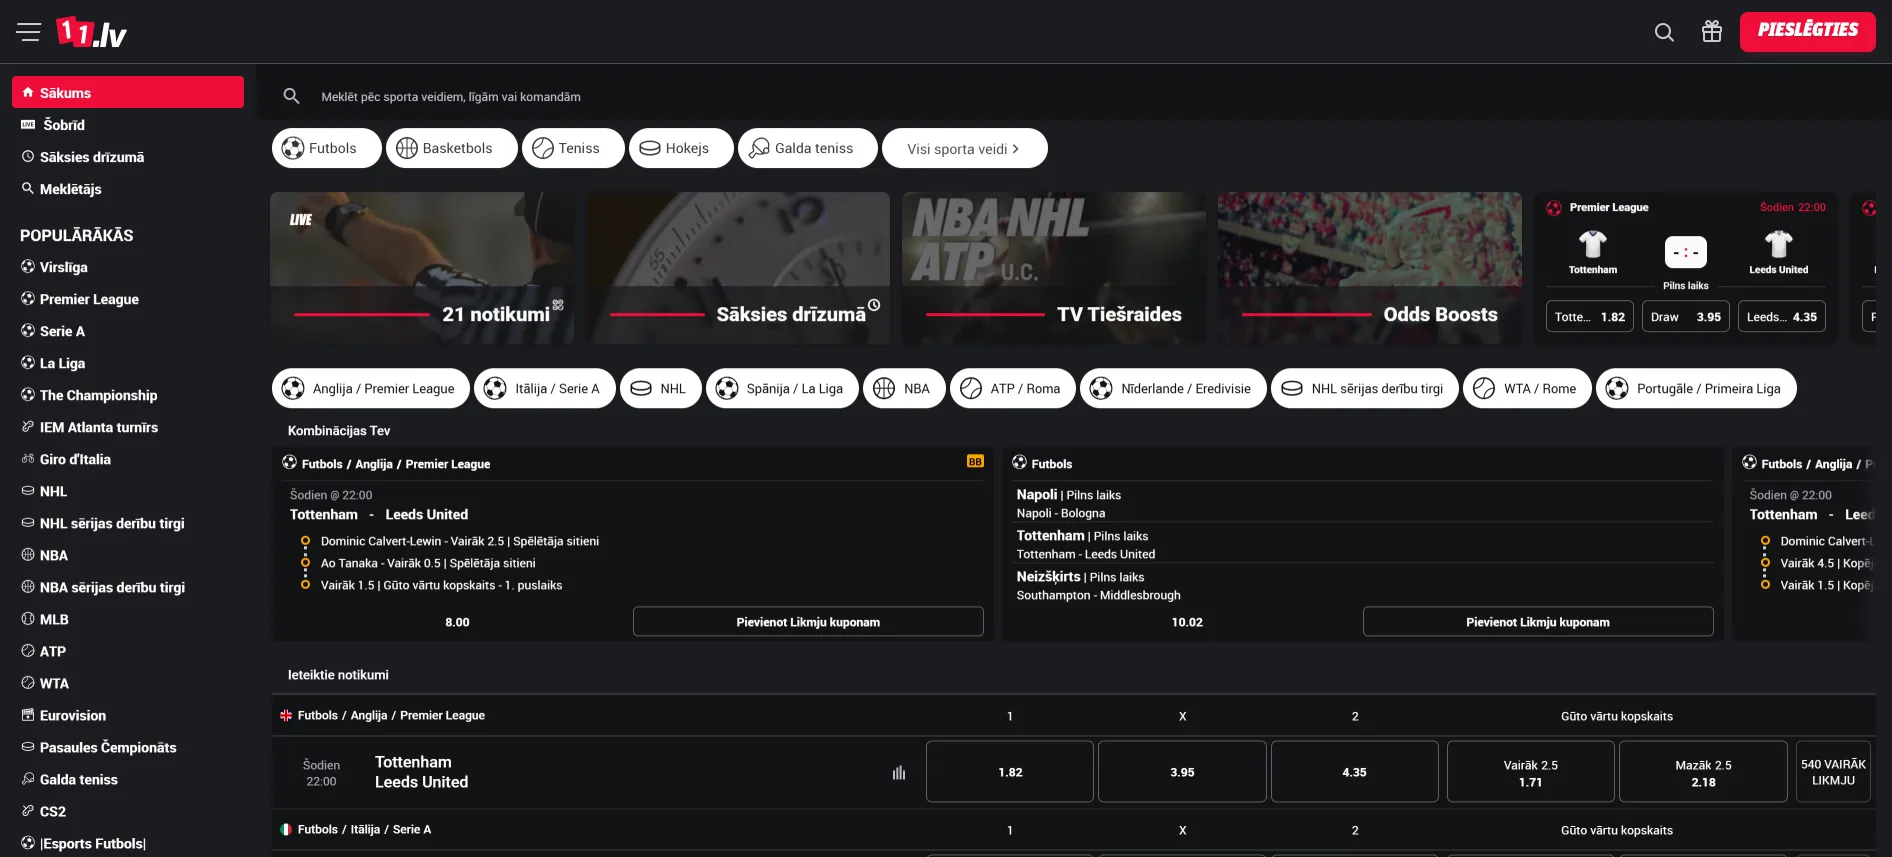Select the Teniss sport chip
The height and width of the screenshot is (857, 1892).
point(573,148)
